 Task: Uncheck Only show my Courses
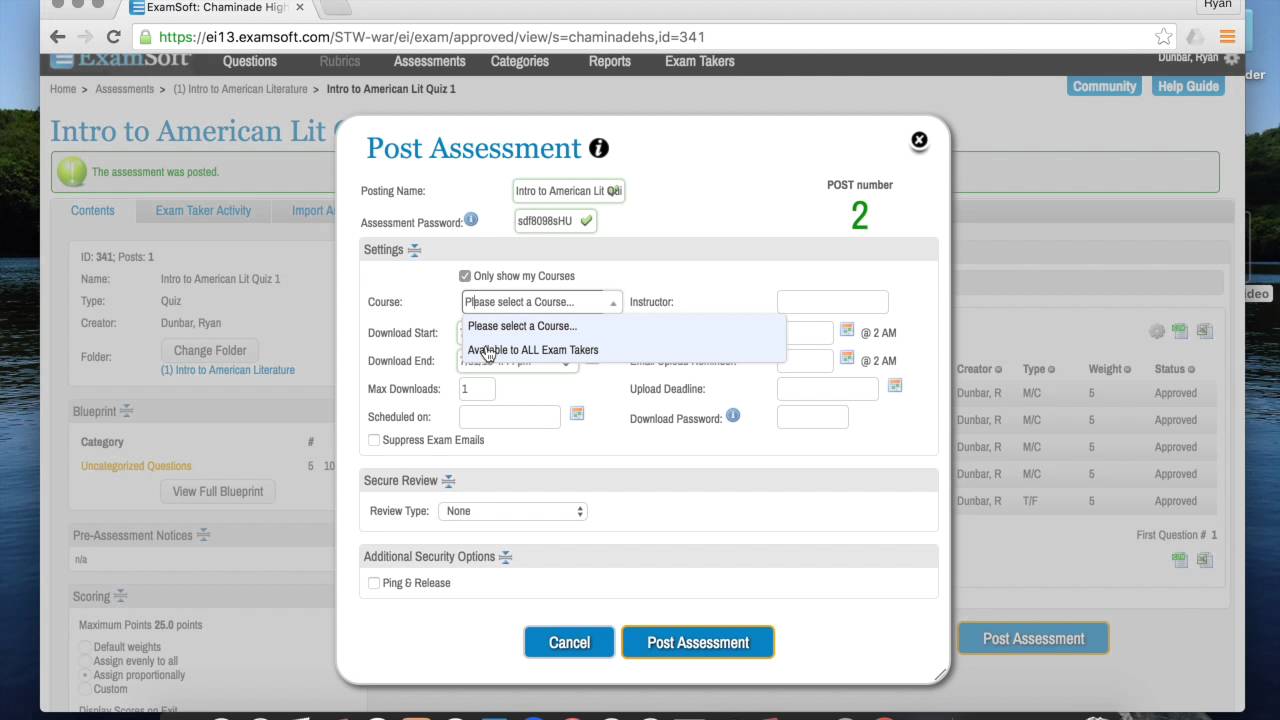tap(465, 276)
